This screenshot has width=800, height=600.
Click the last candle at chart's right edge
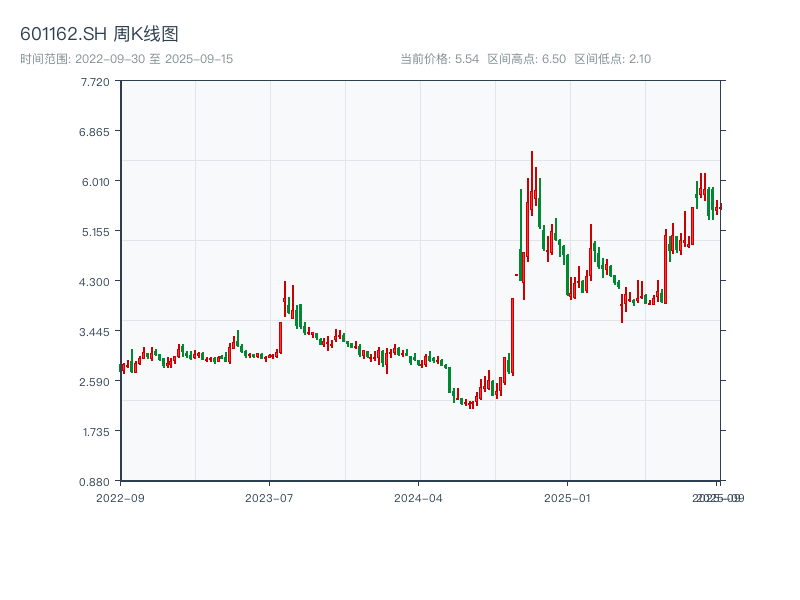click(720, 206)
